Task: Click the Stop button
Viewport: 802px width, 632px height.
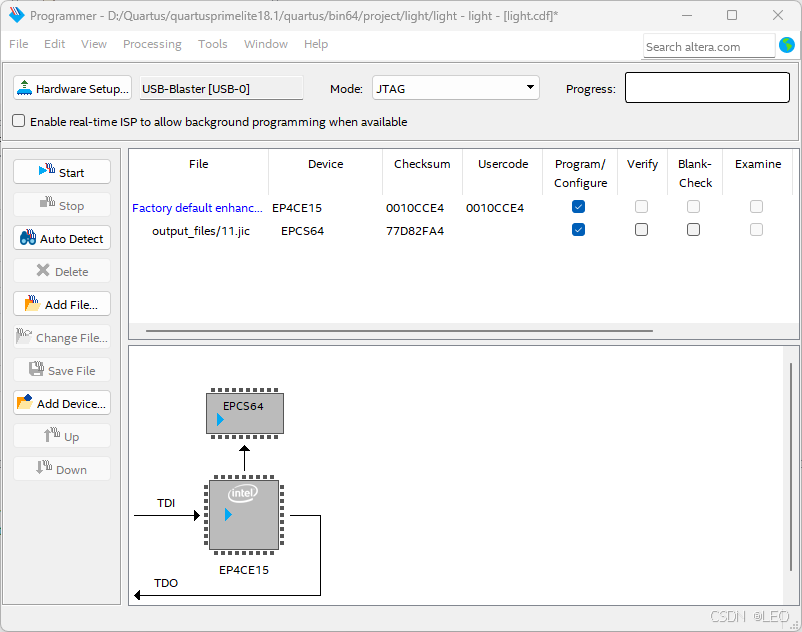Action: [x=62, y=205]
